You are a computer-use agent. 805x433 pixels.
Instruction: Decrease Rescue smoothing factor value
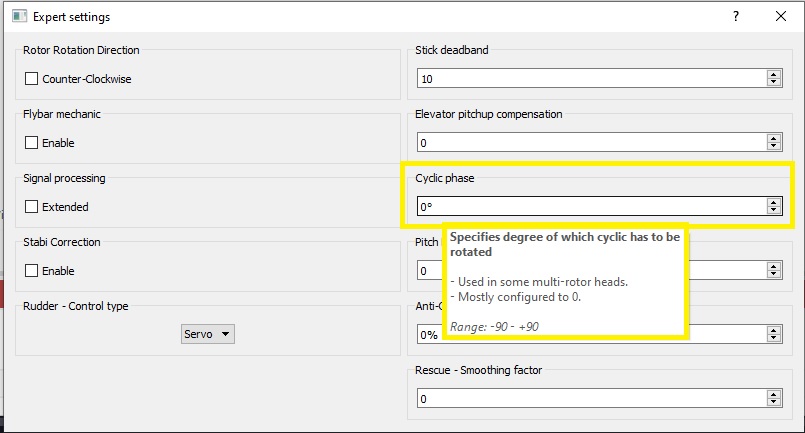pos(773,403)
